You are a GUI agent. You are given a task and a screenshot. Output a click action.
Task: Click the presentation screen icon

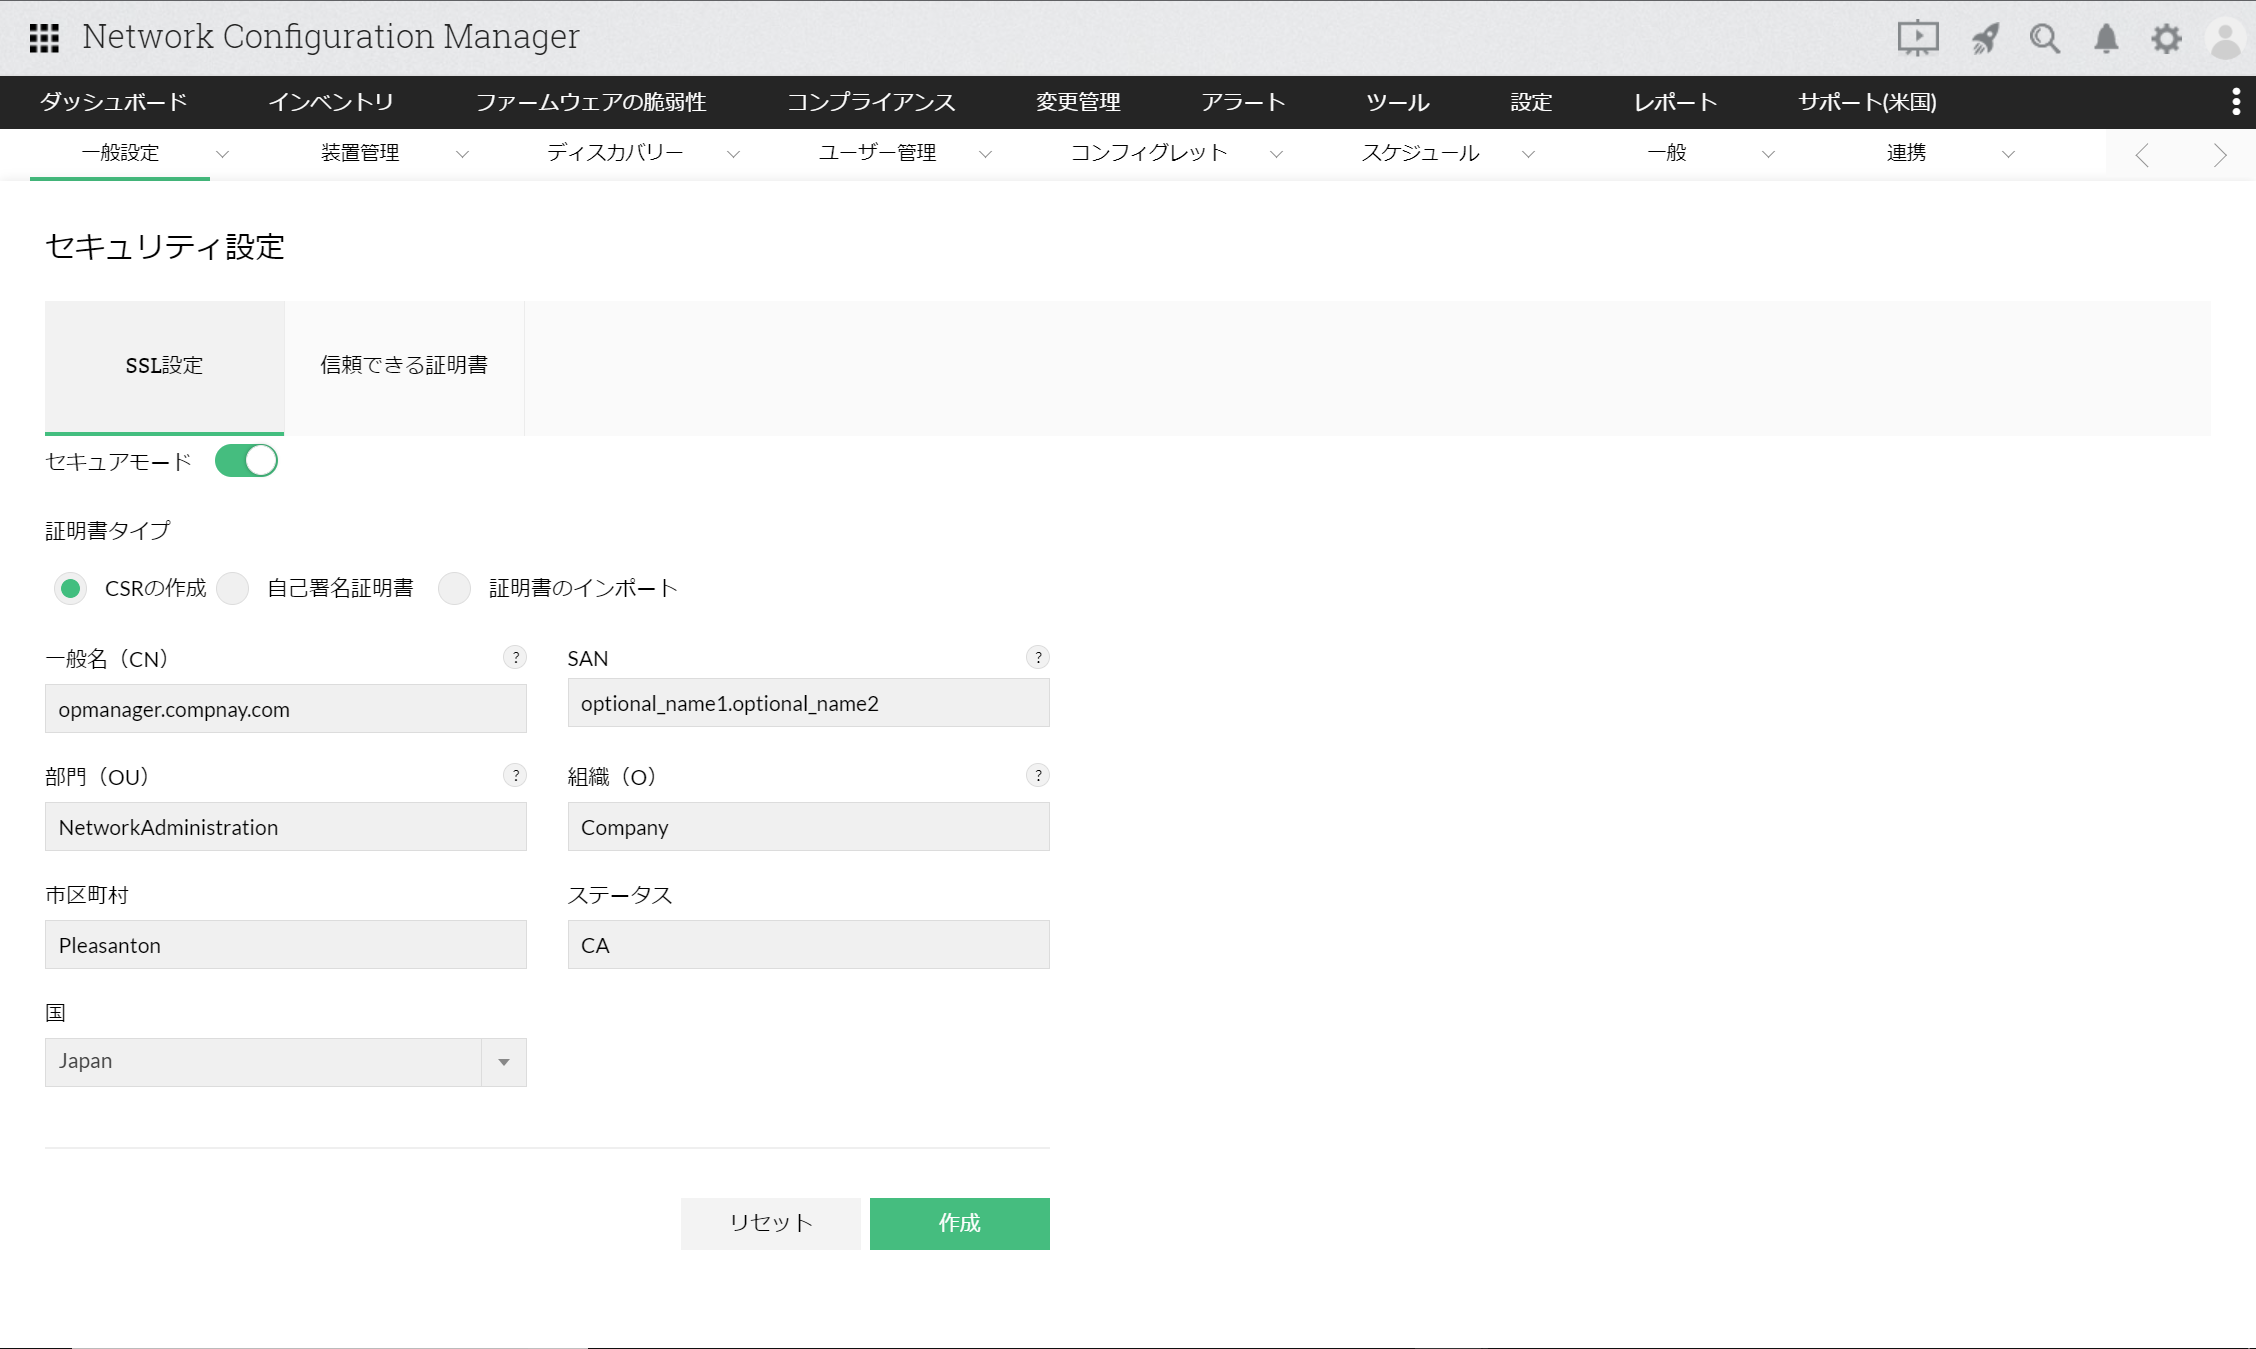pos(1917,38)
